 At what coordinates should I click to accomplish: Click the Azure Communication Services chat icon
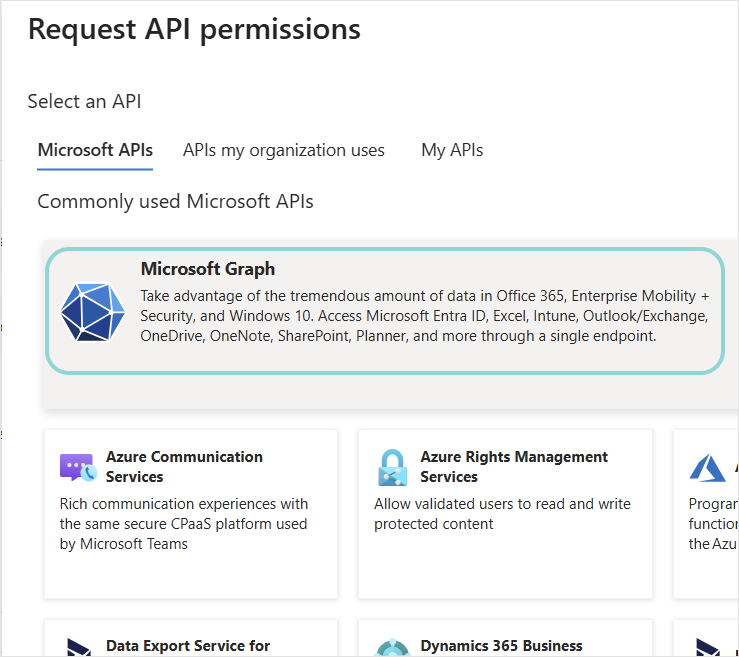[78, 468]
